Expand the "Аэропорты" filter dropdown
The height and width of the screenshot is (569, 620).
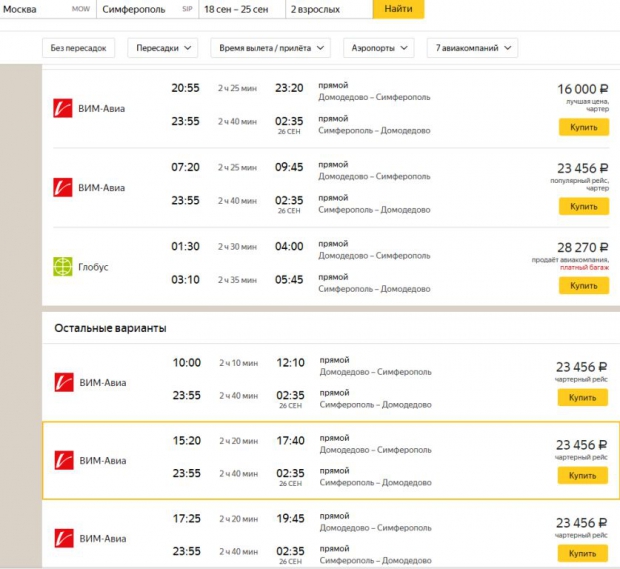(x=379, y=48)
